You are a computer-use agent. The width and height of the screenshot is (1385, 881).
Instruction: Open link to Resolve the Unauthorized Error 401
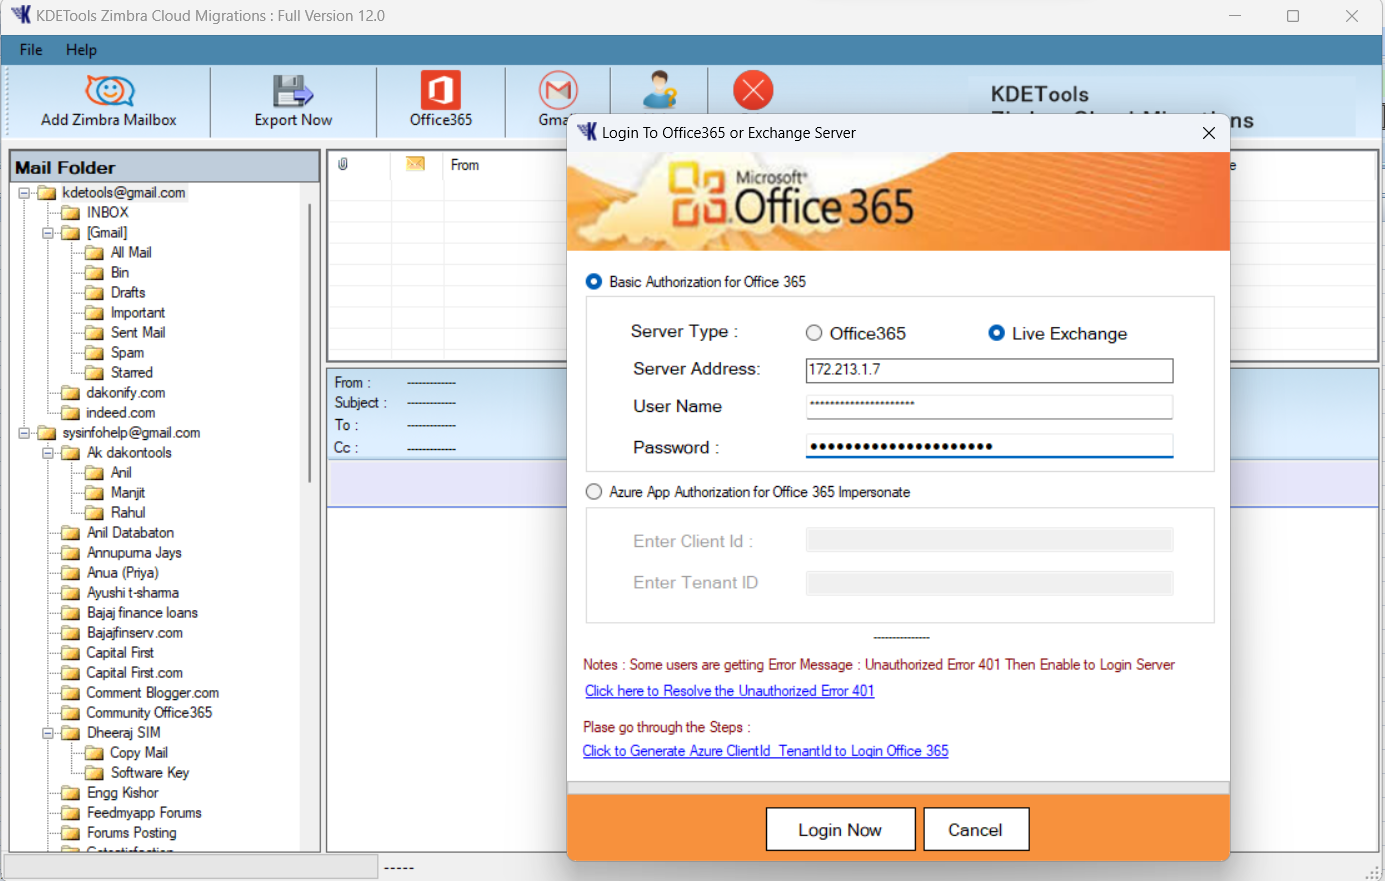point(729,691)
